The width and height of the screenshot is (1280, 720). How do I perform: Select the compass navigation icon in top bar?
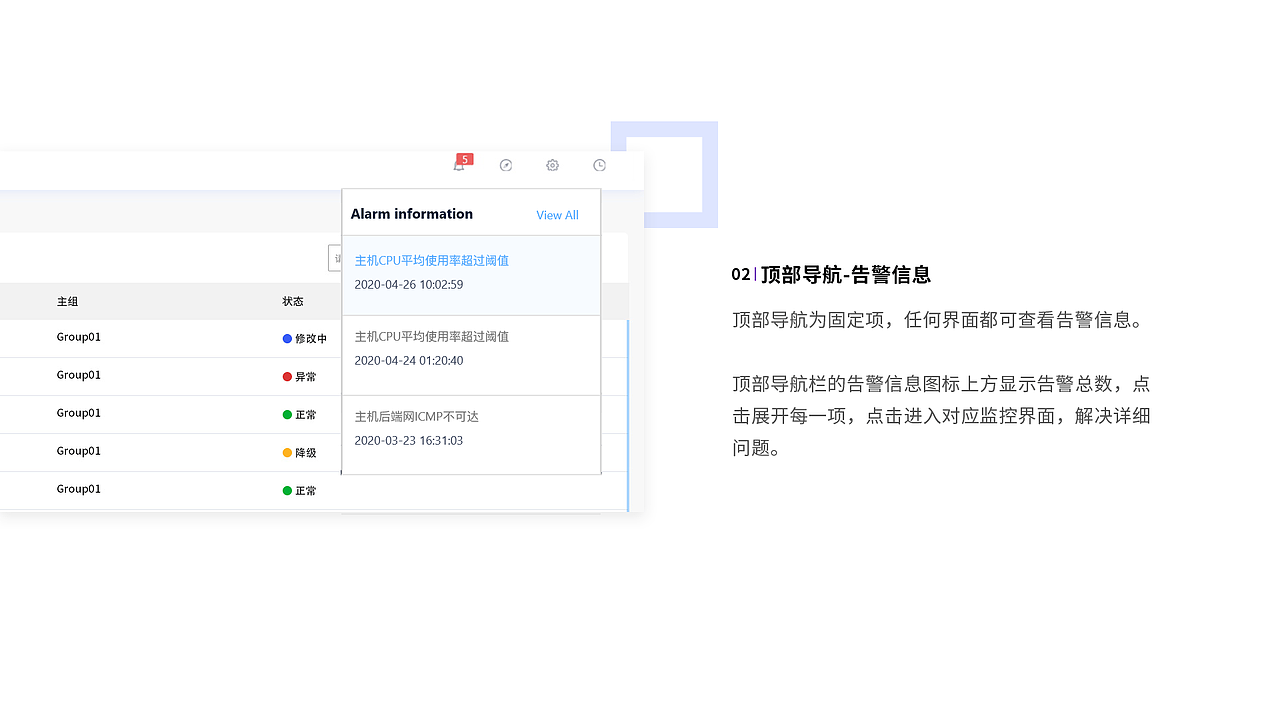[506, 165]
